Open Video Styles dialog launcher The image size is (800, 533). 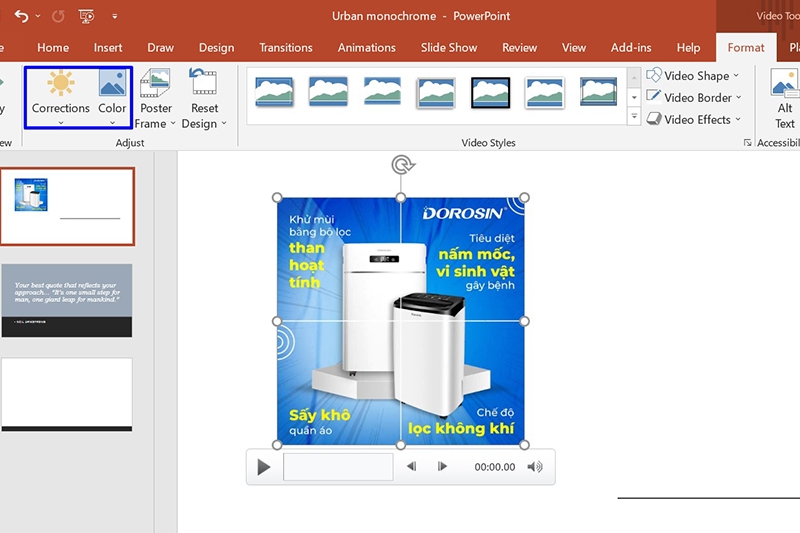tap(747, 143)
